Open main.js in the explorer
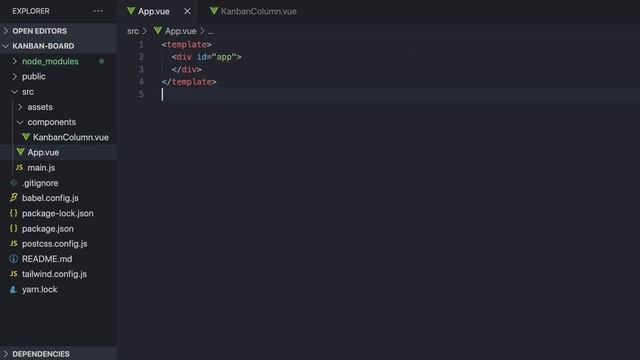Image resolution: width=640 pixels, height=360 pixels. (41, 168)
